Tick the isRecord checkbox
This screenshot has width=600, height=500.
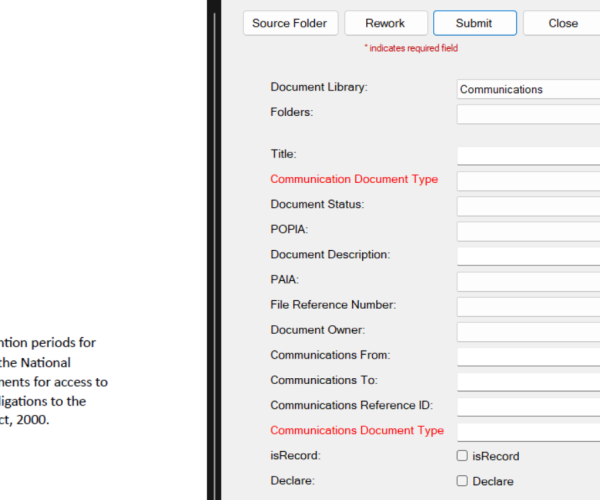462,456
